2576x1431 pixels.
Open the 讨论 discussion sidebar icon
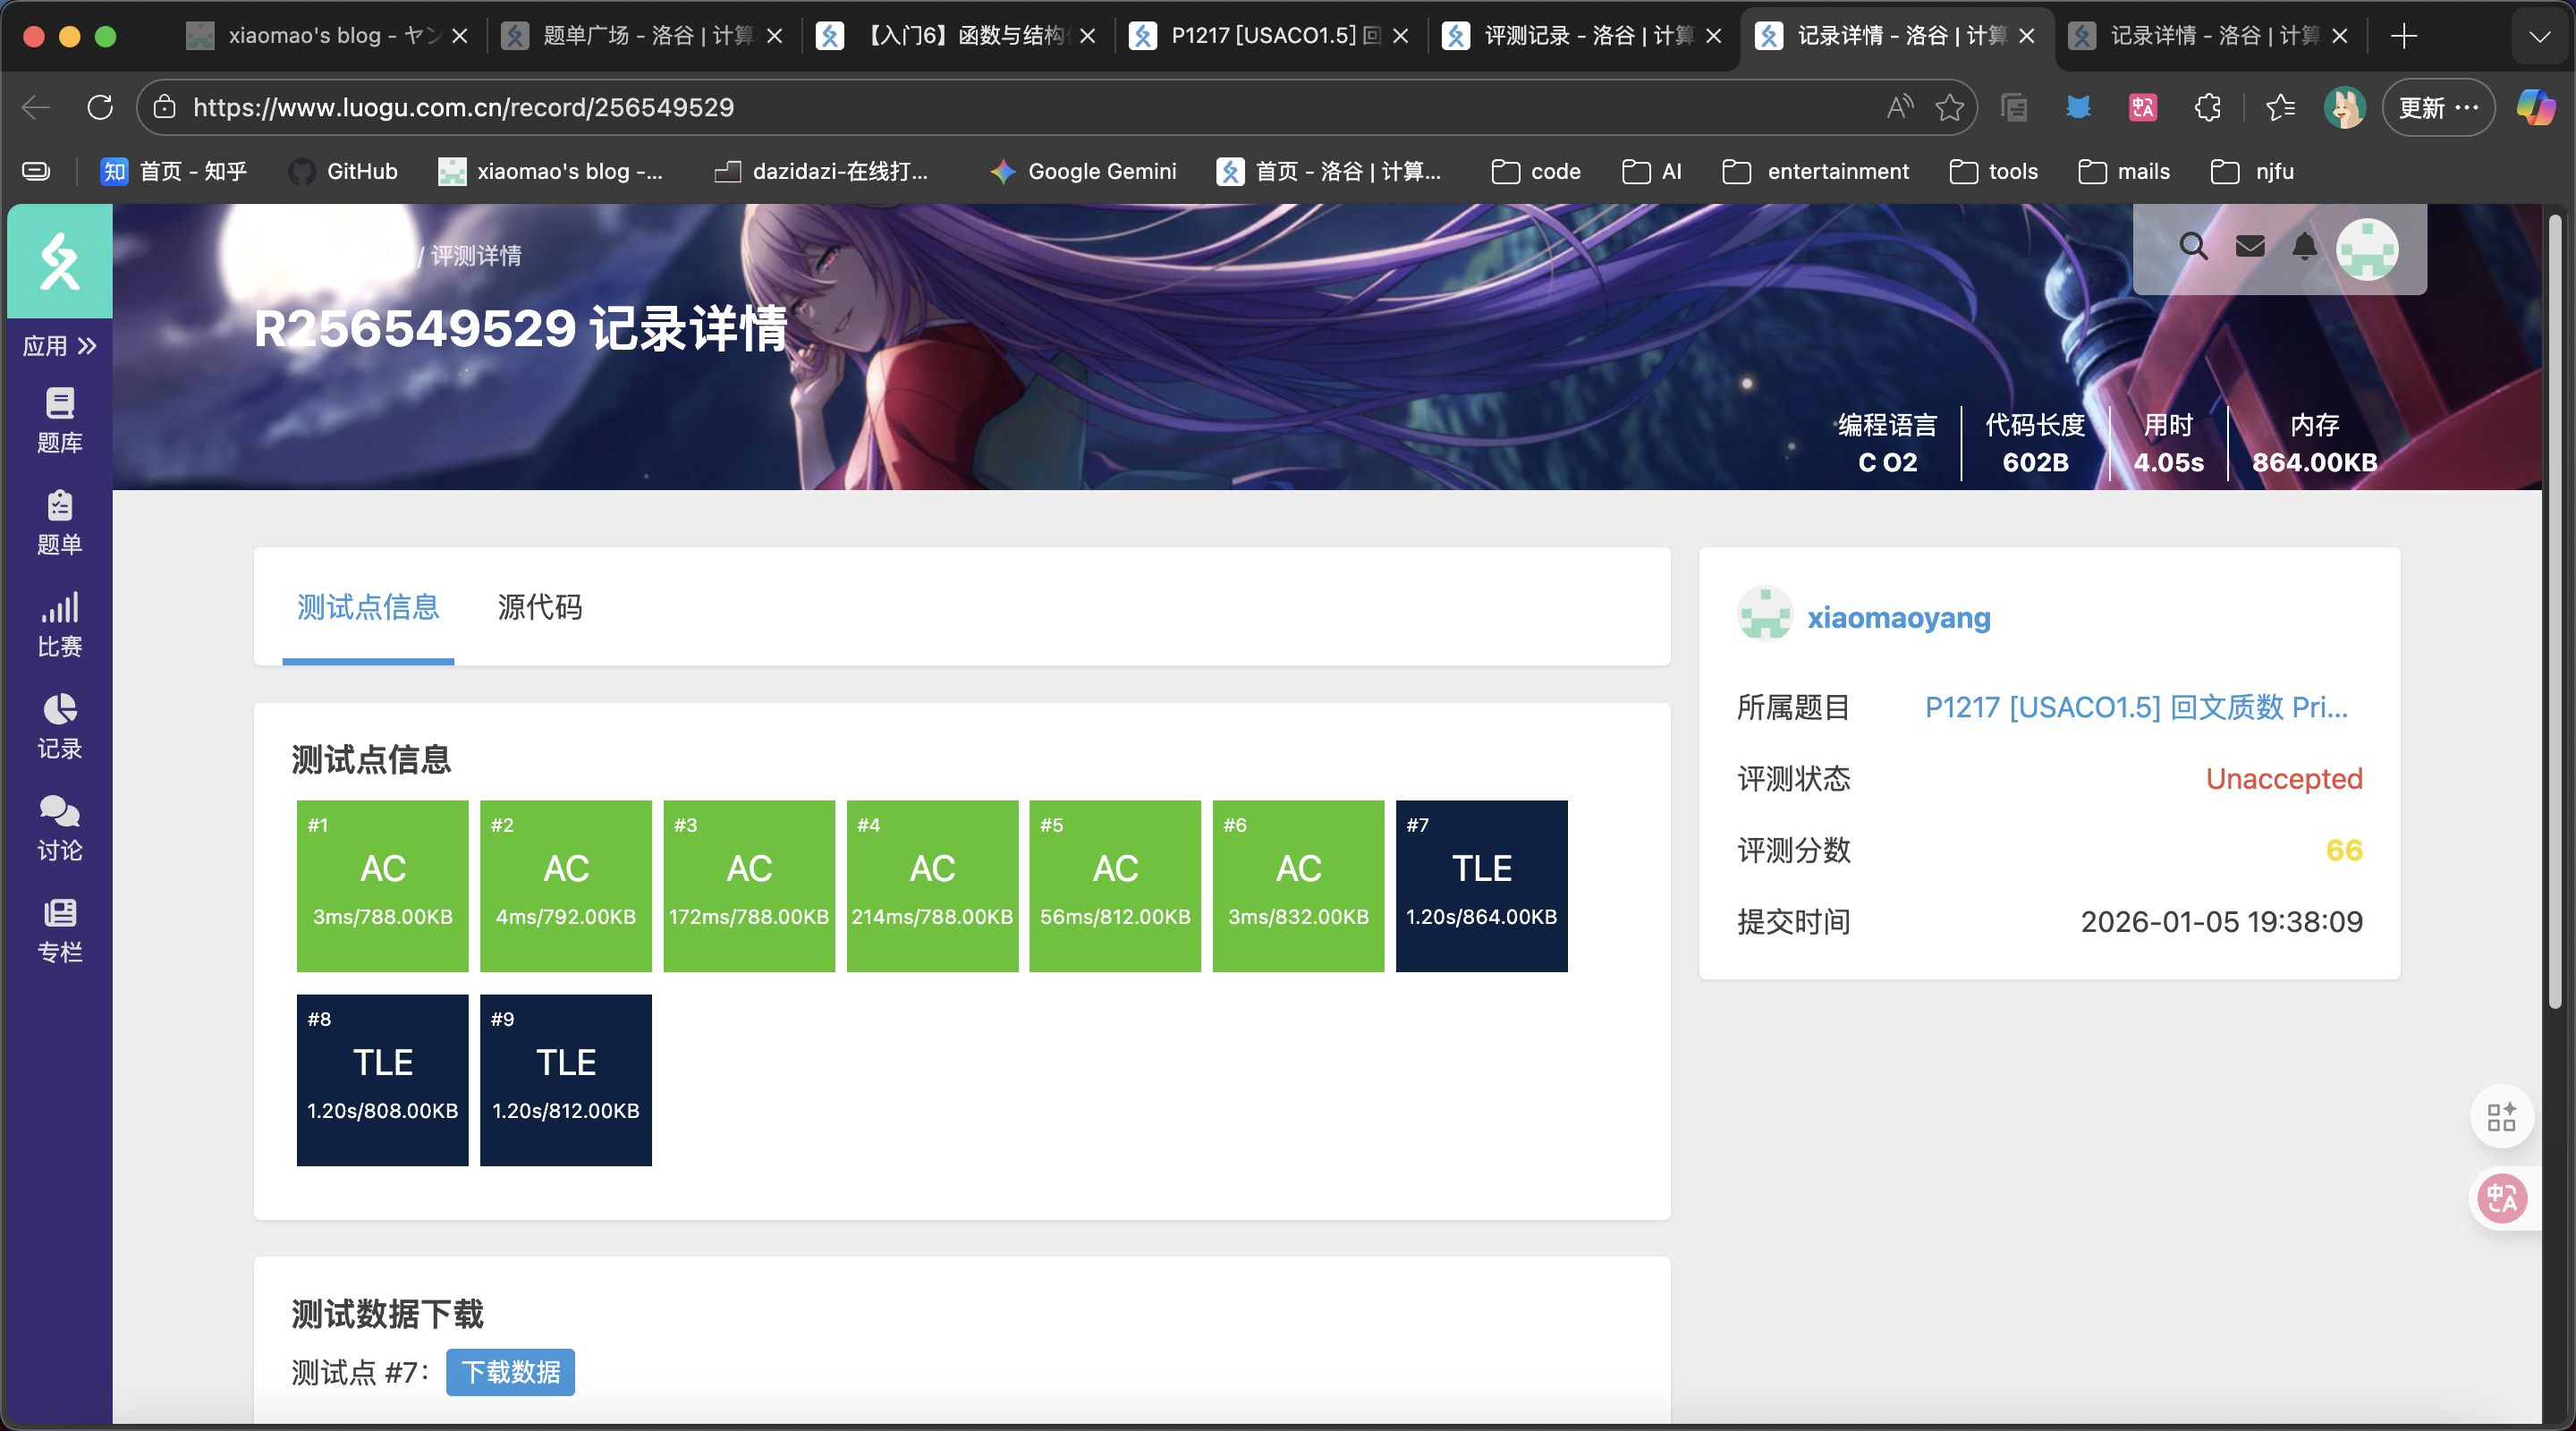coord(59,828)
